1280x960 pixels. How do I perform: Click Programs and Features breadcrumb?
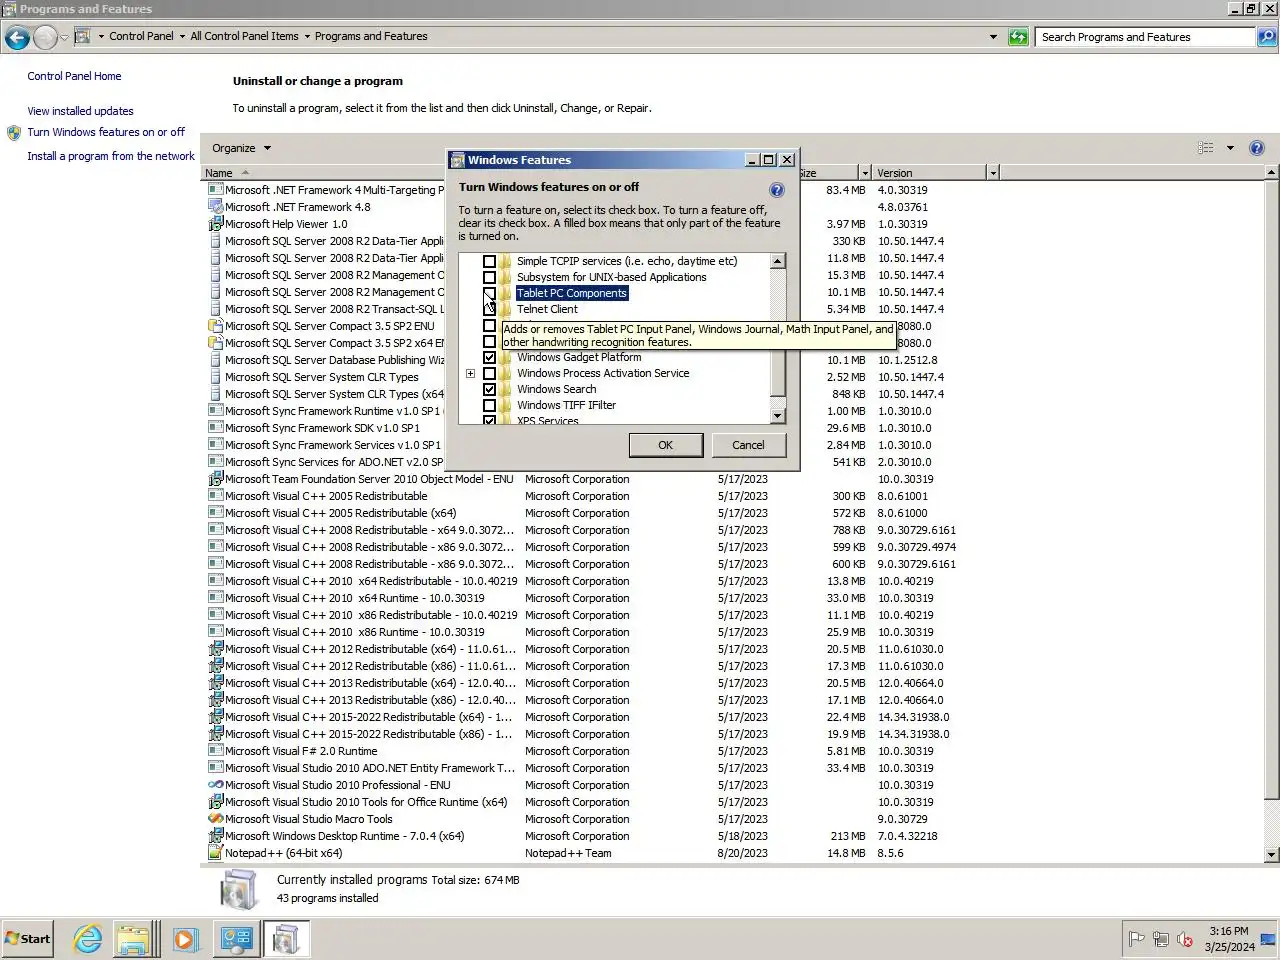pos(371,36)
